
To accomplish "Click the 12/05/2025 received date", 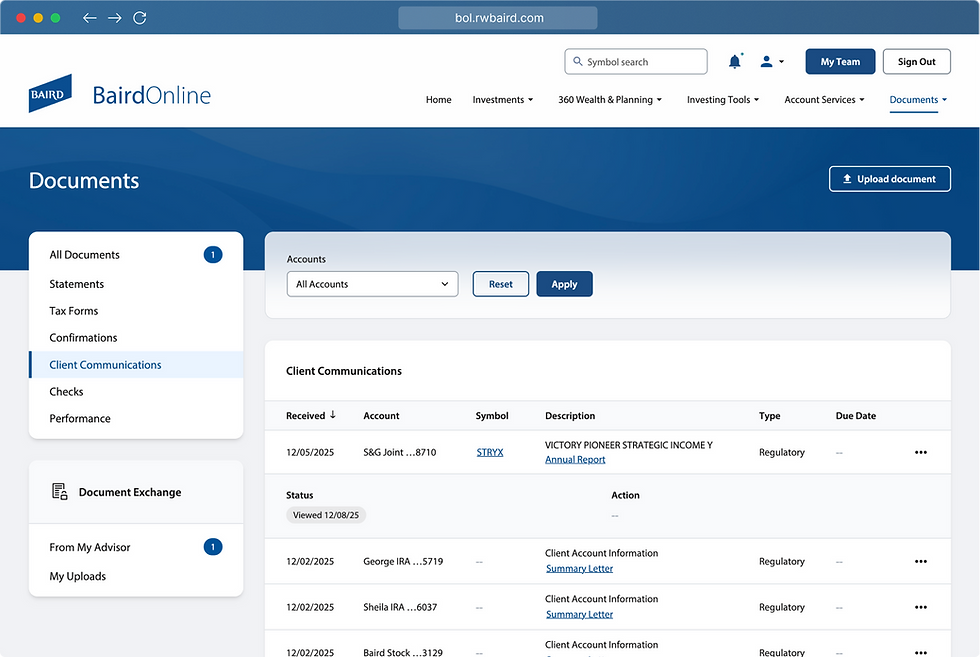I will [x=310, y=452].
